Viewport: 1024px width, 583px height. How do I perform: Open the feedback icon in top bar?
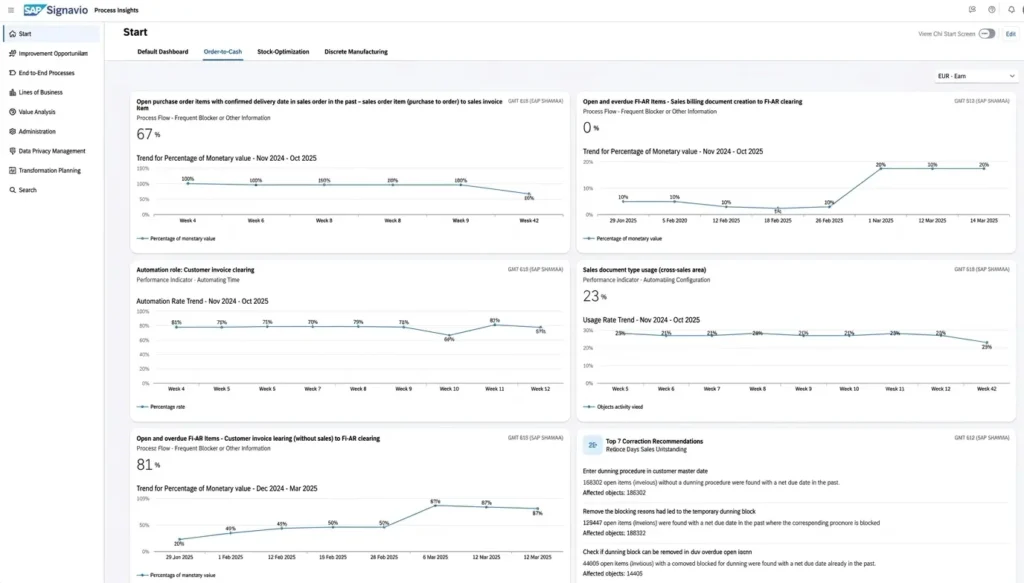coord(972,10)
